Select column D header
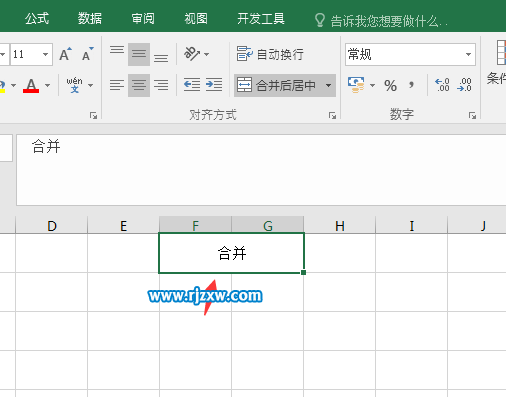This screenshot has height=397, width=506. [x=52, y=226]
